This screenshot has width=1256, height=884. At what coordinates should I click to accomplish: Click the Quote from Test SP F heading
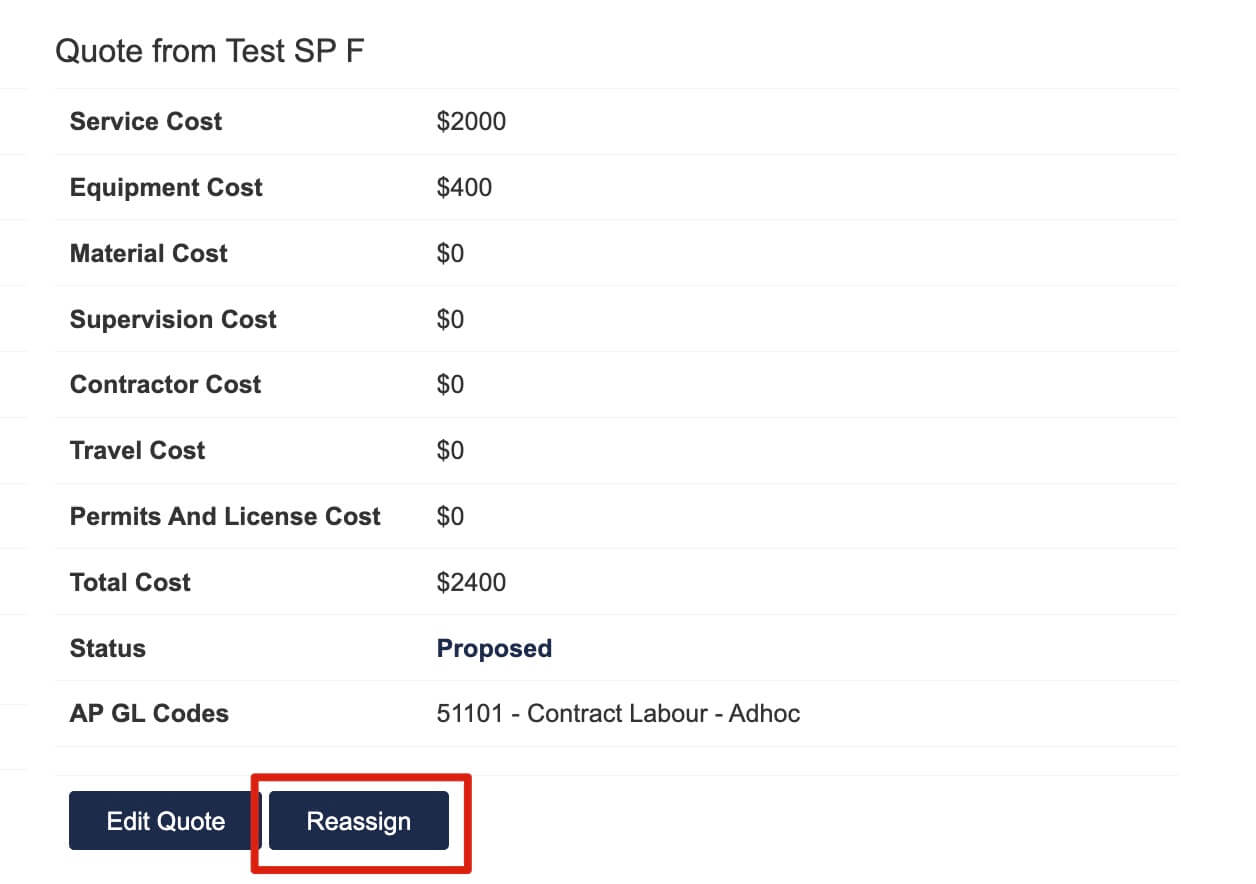(210, 51)
